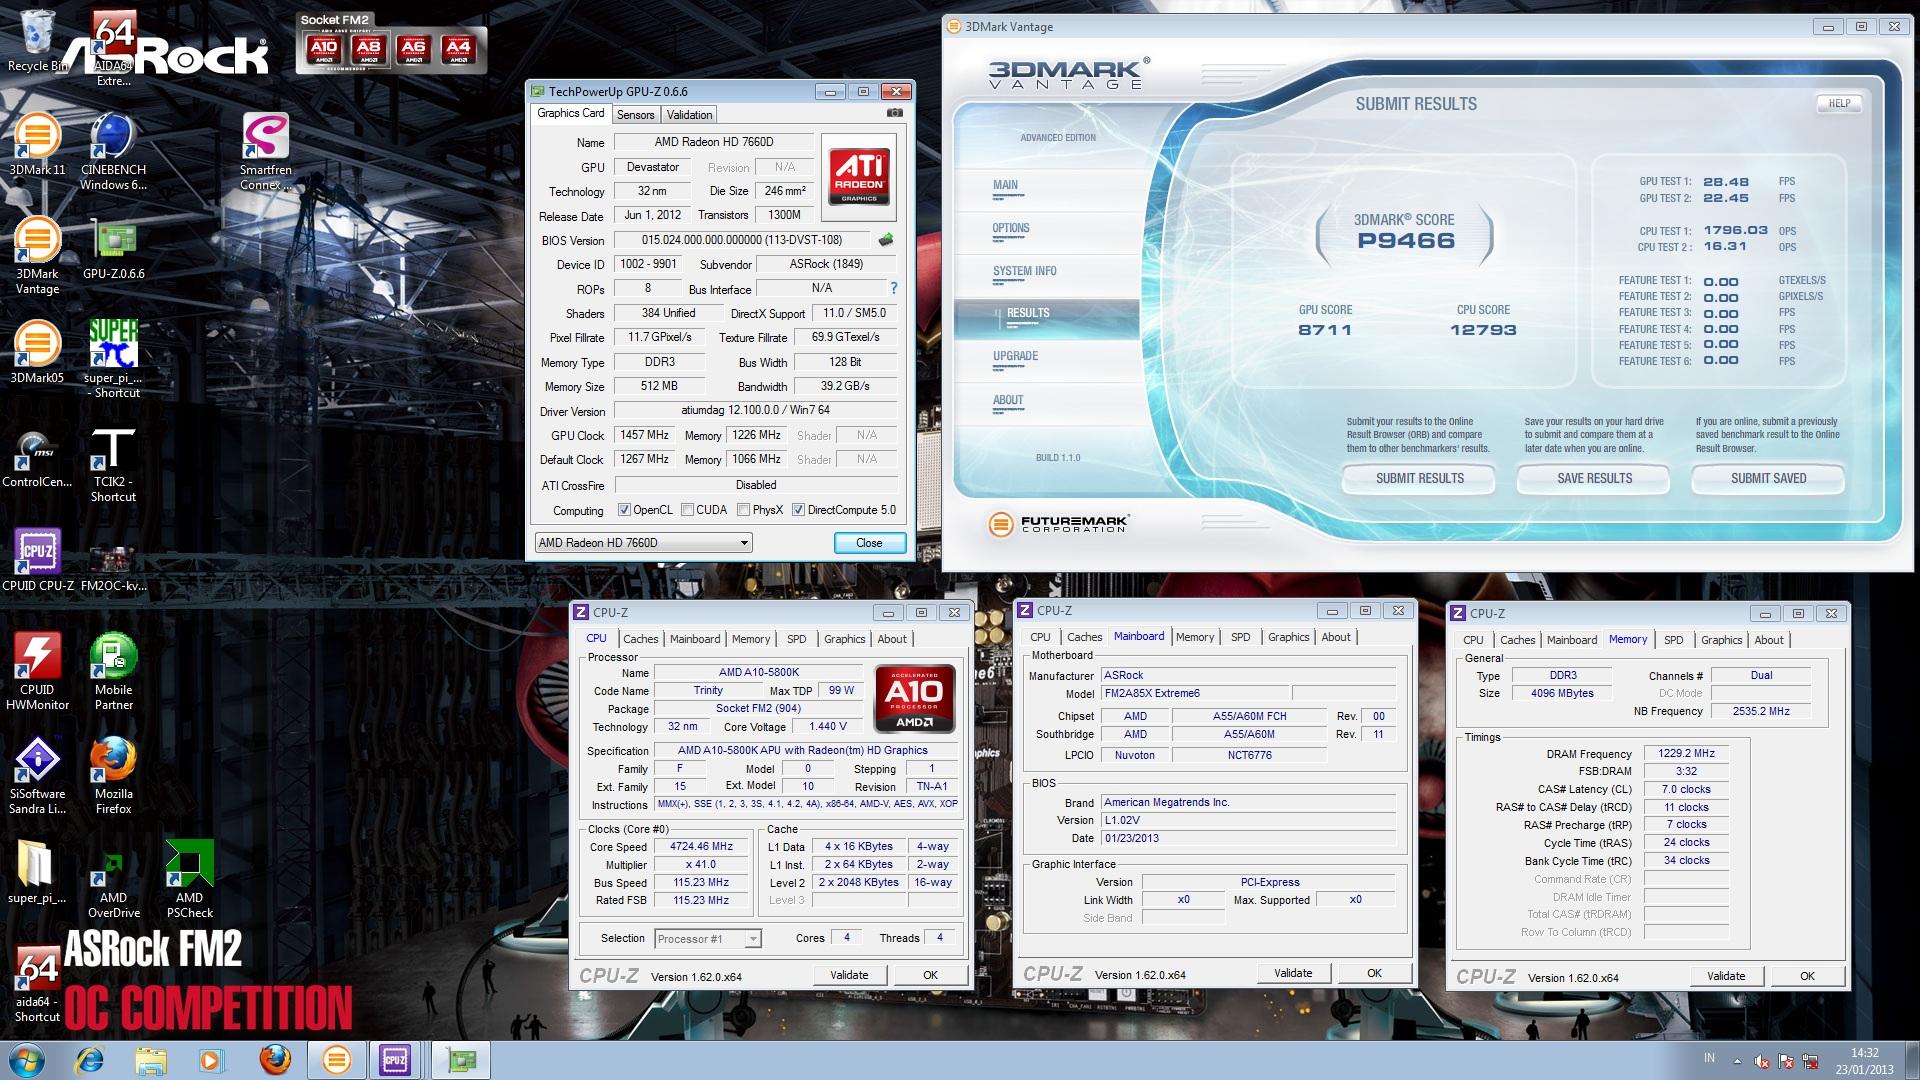Launch CINEBENCH Windows 64 shortcut
Screen dimensions: 1920x1080
click(x=113, y=152)
